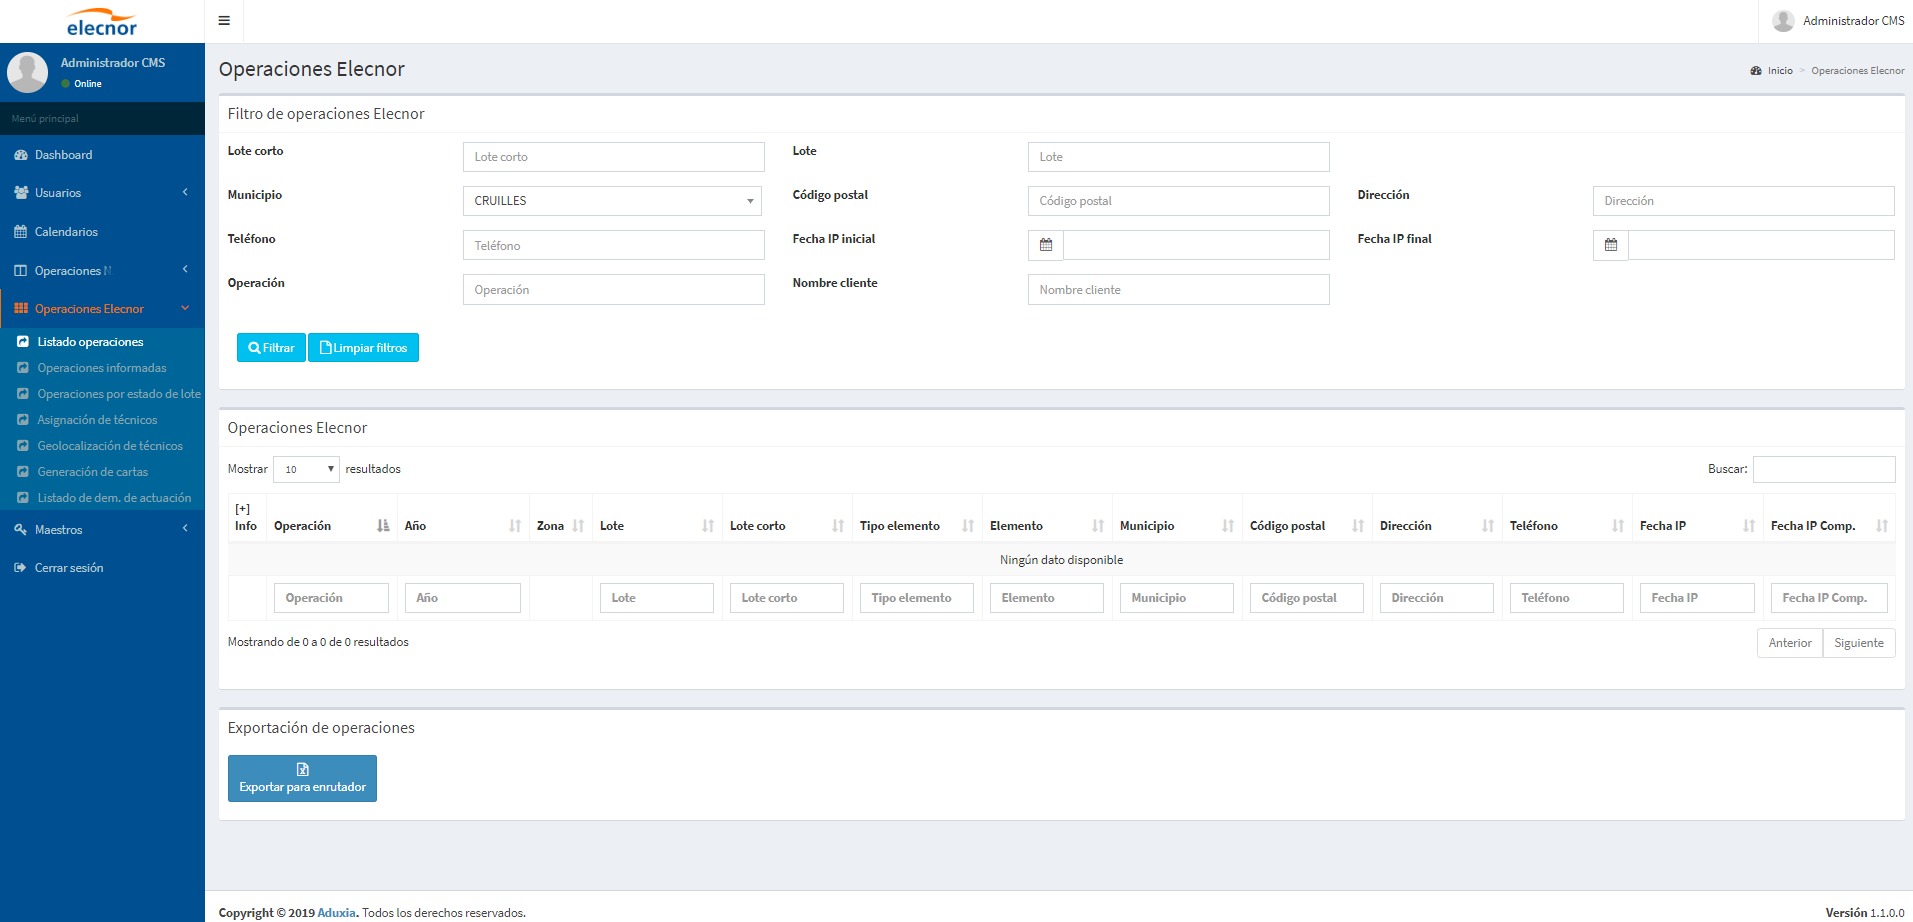Open the Mostrar results count dropdown
Screen dimensions: 1913x922
click(x=306, y=469)
